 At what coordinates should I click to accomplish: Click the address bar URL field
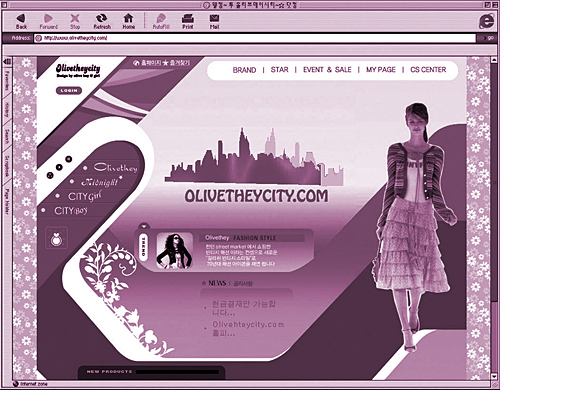[x=255, y=38]
